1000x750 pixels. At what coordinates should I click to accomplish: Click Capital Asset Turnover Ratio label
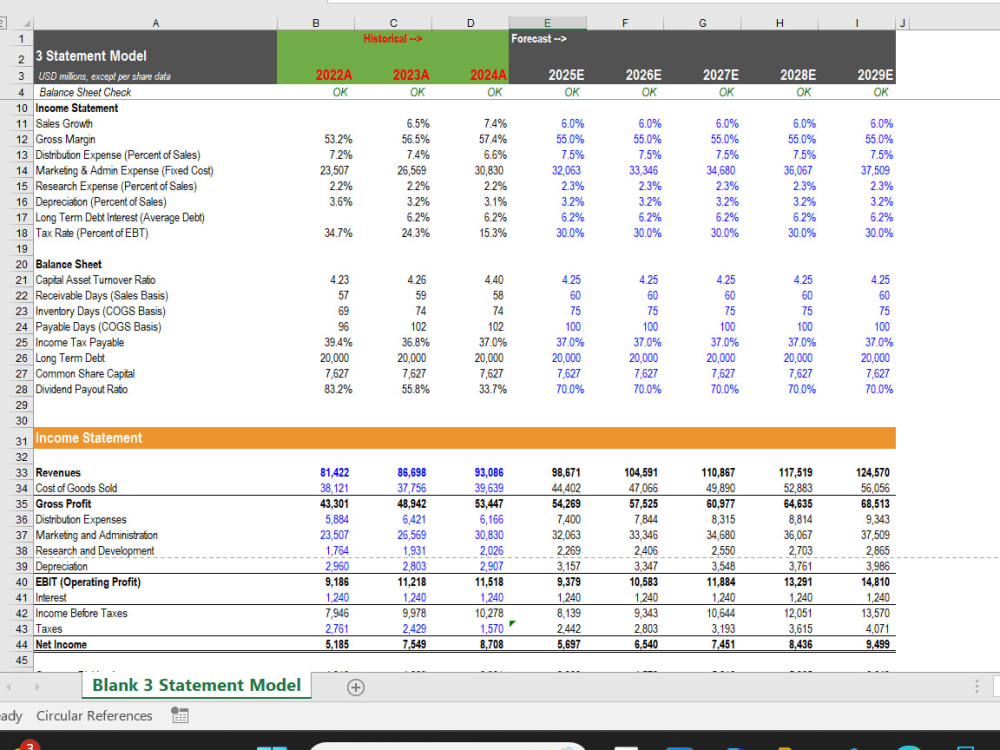(95, 280)
